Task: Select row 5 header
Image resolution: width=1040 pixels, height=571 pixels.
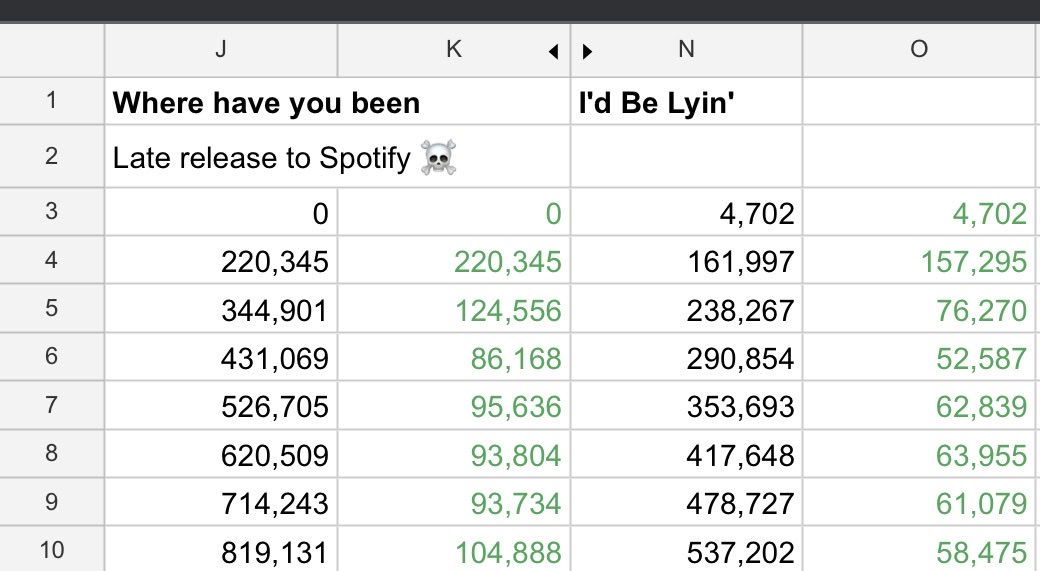Action: (52, 308)
